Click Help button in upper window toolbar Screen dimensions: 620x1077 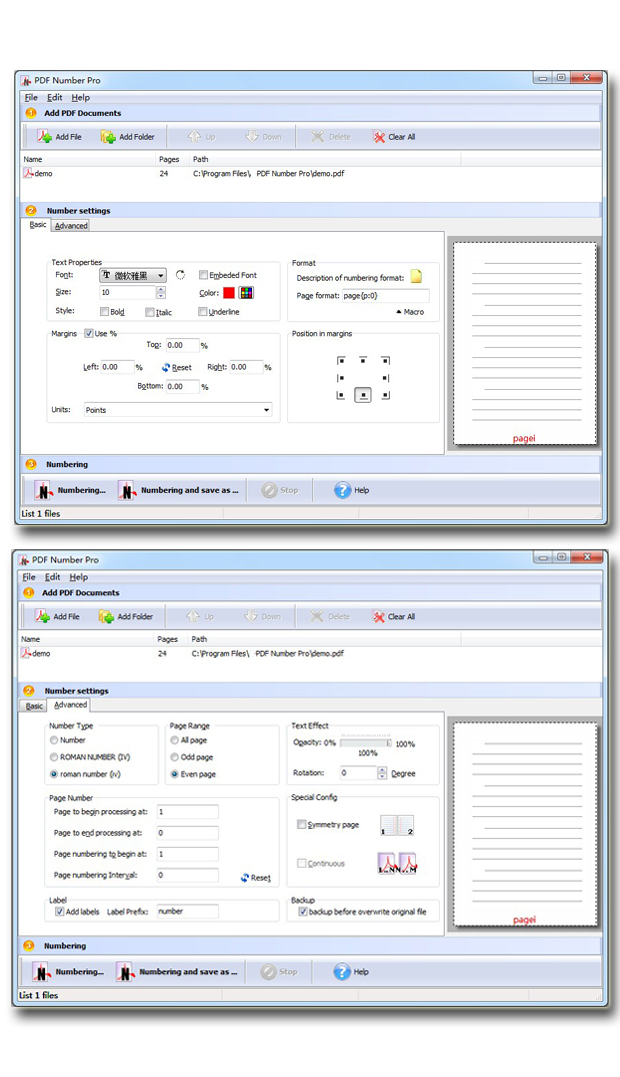pyautogui.click(x=352, y=490)
